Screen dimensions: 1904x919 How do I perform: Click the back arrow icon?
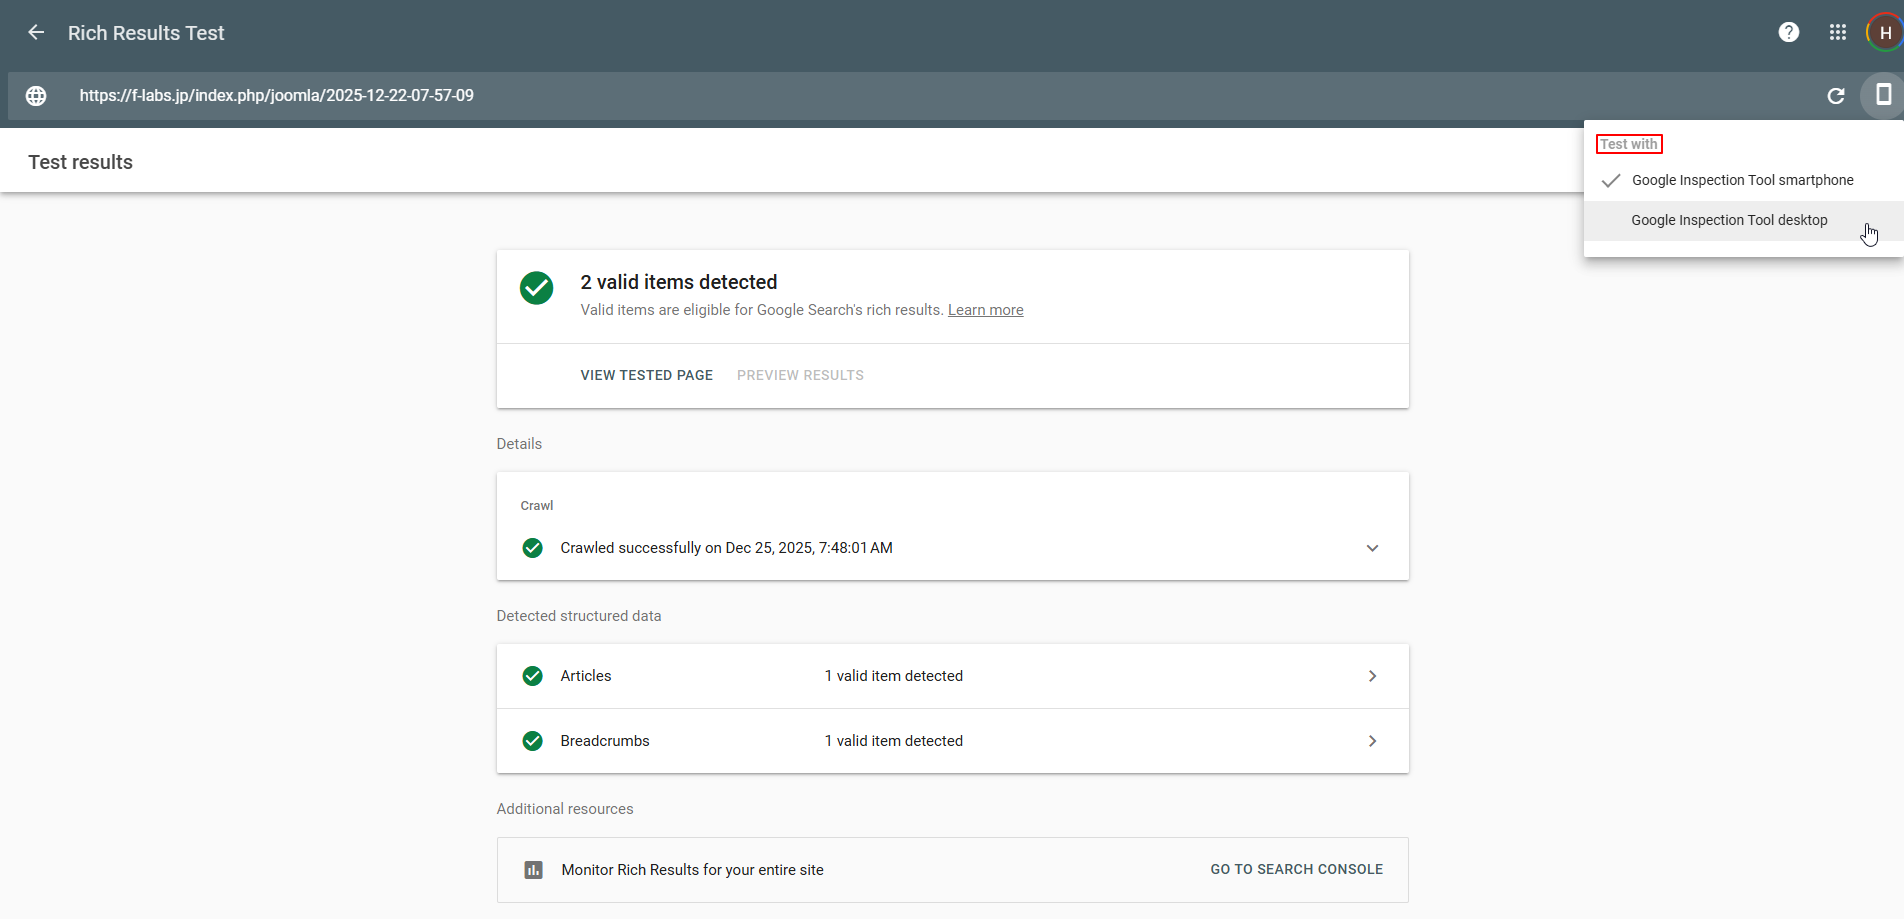coord(36,33)
